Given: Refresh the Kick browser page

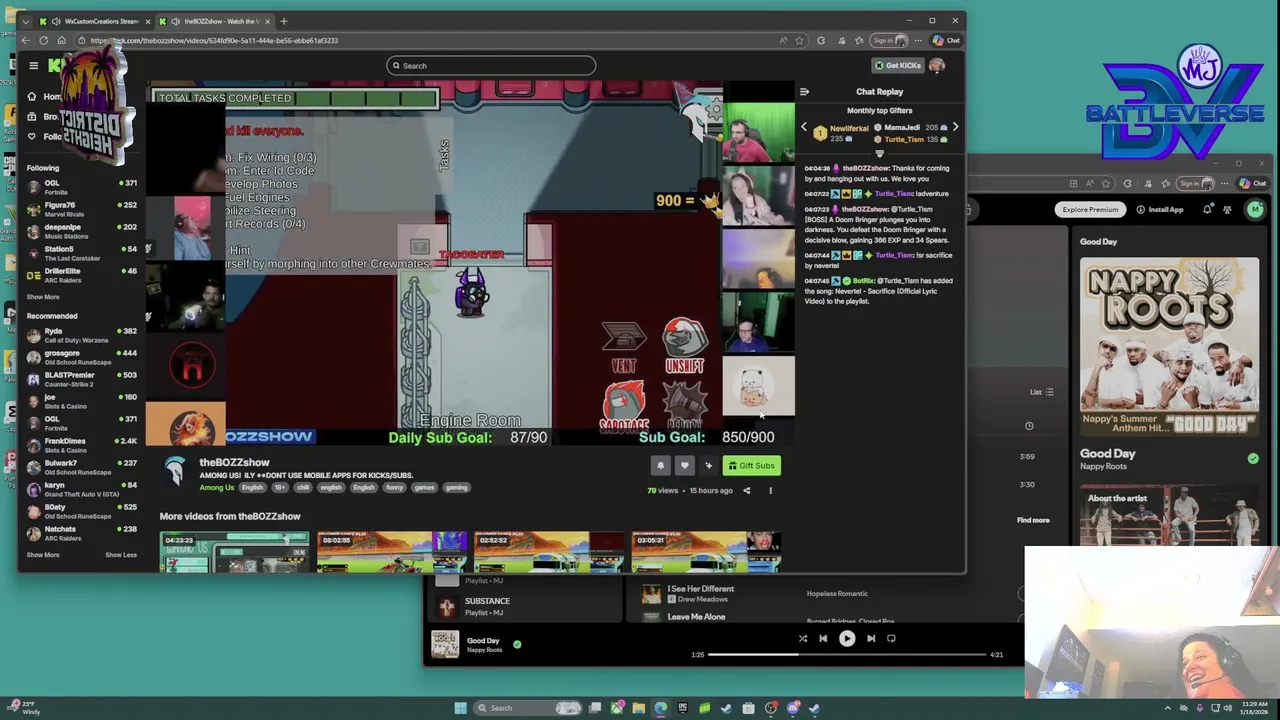Looking at the screenshot, I should (44, 41).
